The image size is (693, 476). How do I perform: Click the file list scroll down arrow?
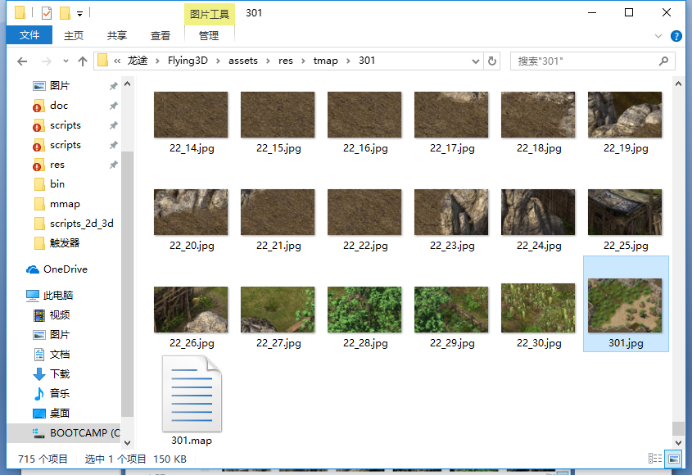pyautogui.click(x=678, y=442)
